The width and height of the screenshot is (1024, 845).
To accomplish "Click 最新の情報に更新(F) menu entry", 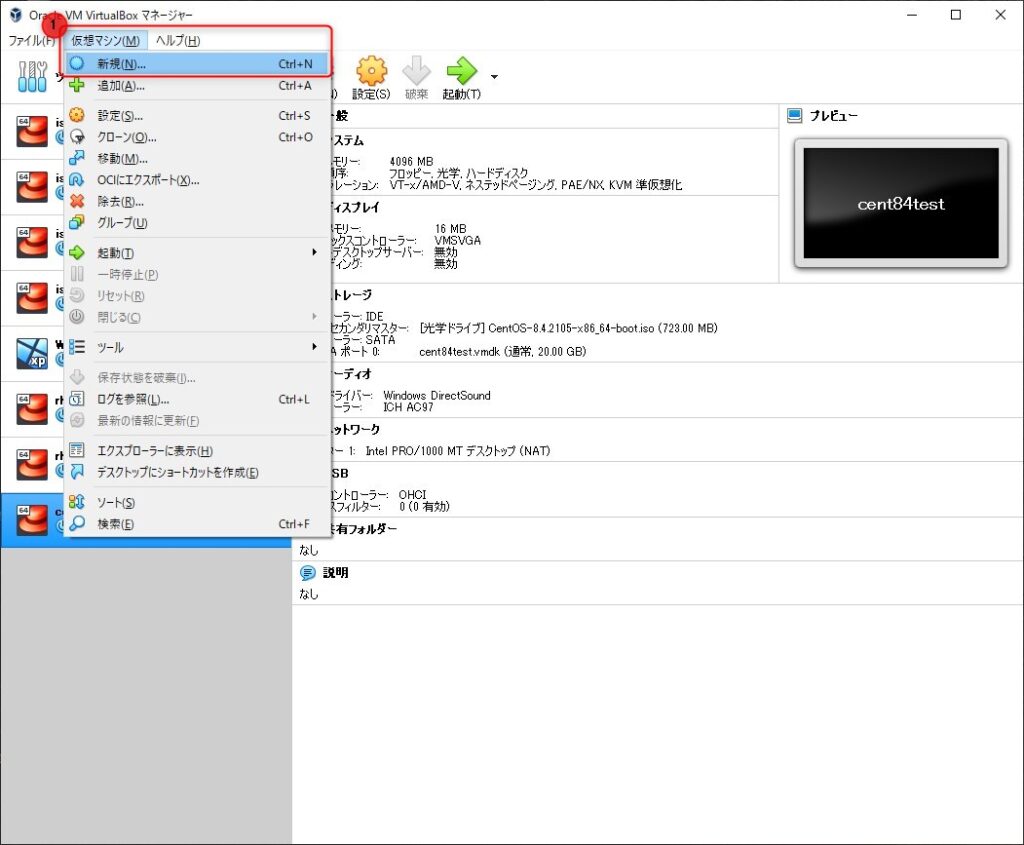I will [x=196, y=421].
